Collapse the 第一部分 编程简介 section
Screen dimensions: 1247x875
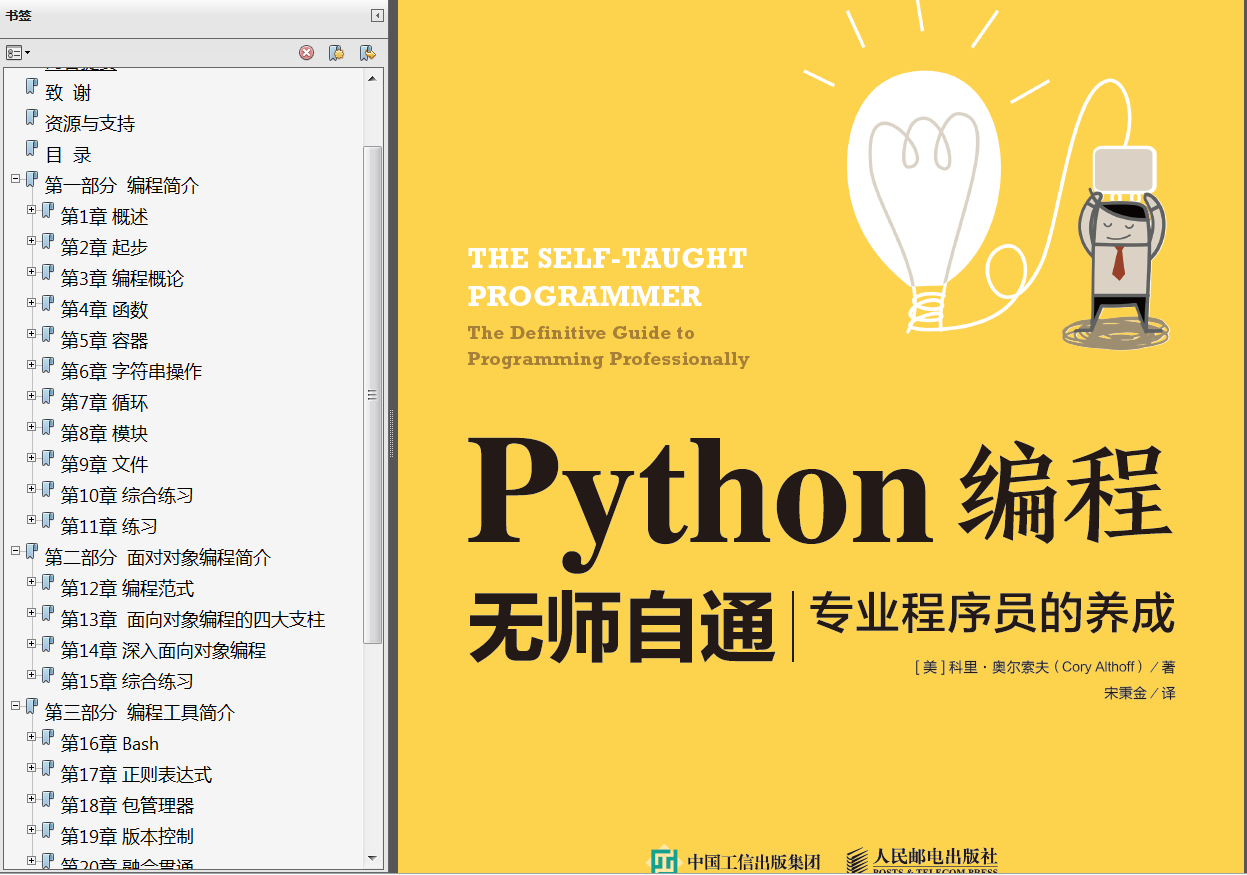tap(16, 179)
